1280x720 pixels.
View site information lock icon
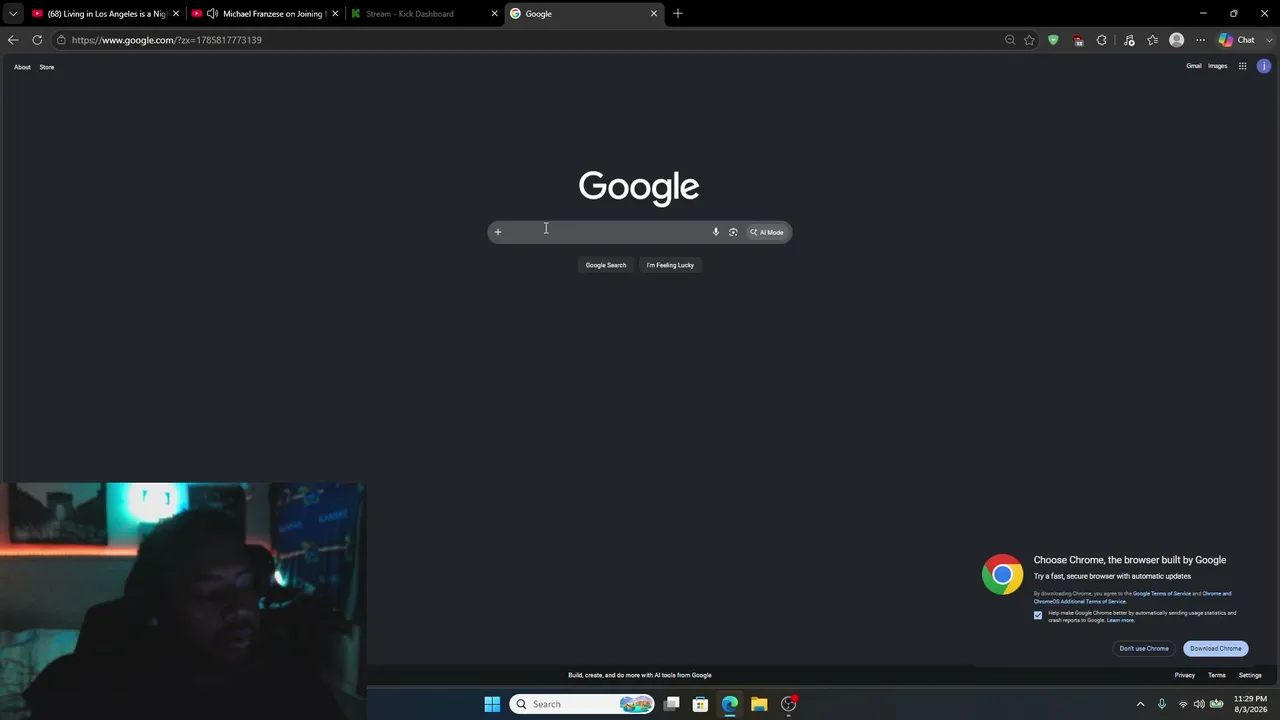coord(61,40)
